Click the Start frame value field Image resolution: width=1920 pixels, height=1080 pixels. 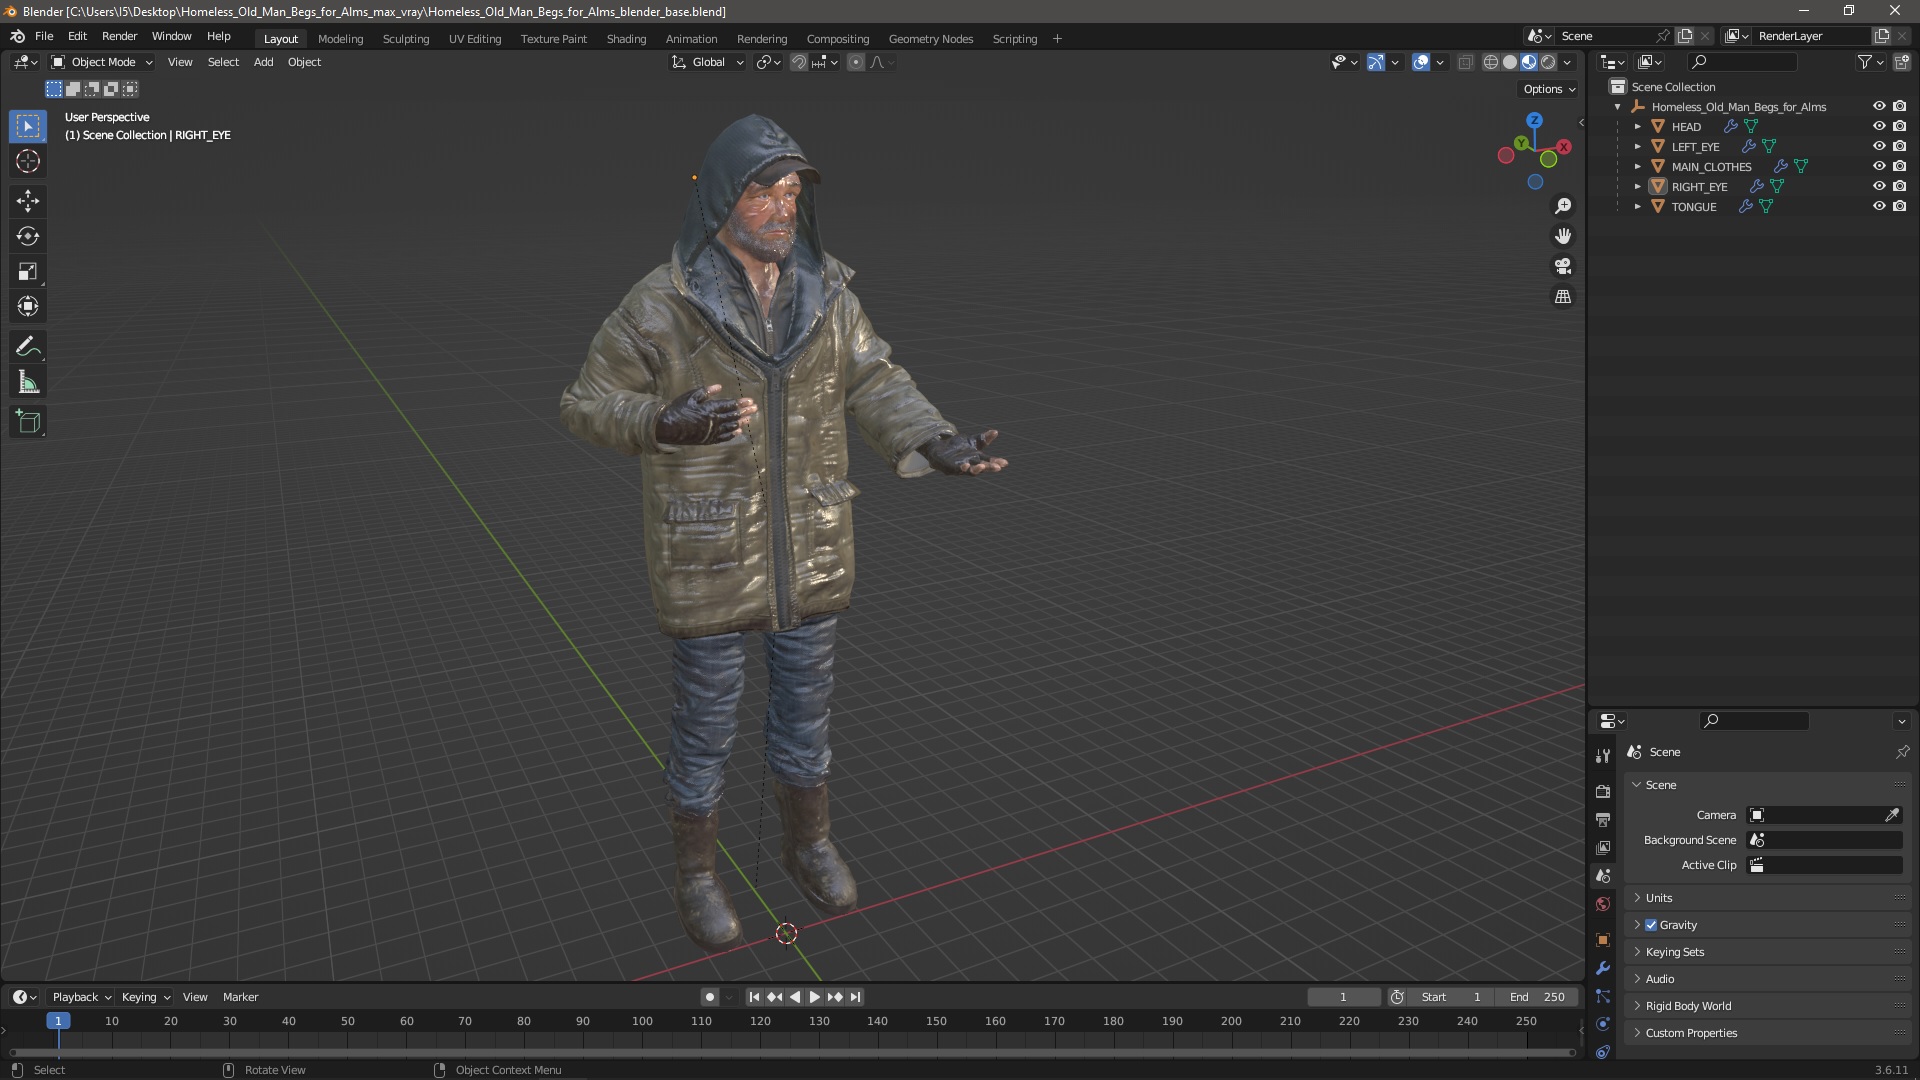tap(1453, 997)
